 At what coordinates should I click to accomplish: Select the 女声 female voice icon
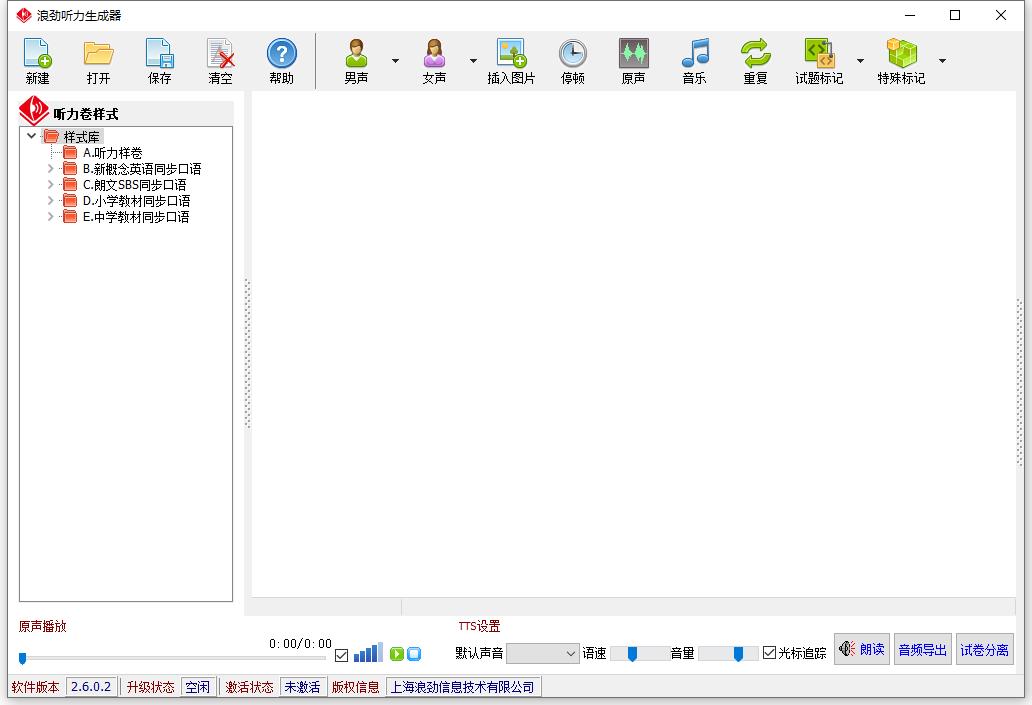[x=434, y=53]
